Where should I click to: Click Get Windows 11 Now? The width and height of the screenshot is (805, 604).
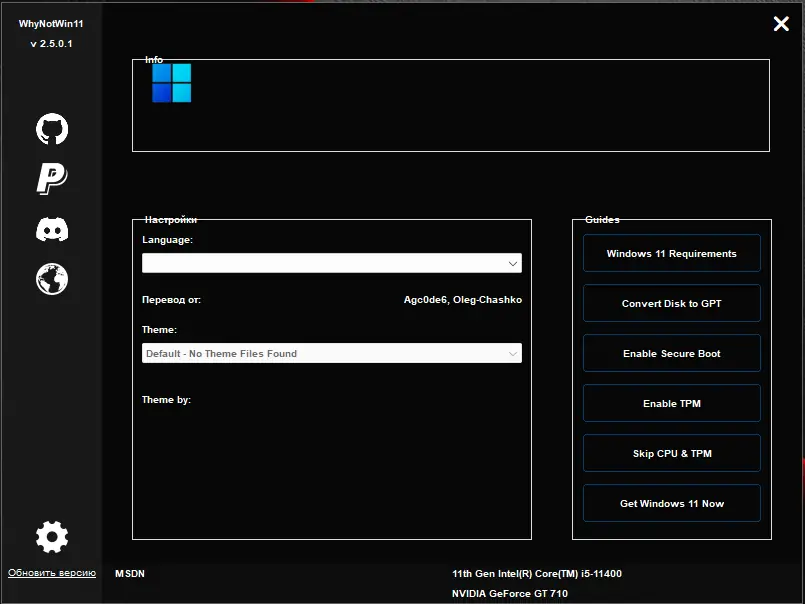click(672, 503)
